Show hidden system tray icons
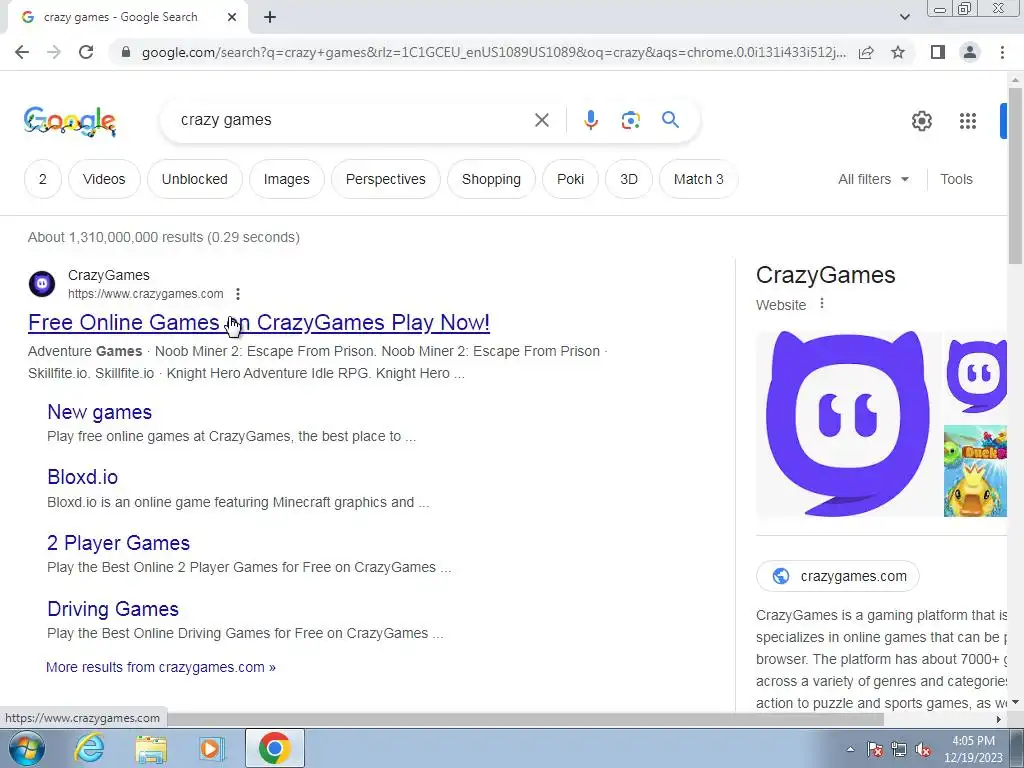The image size is (1024, 768). coord(850,749)
